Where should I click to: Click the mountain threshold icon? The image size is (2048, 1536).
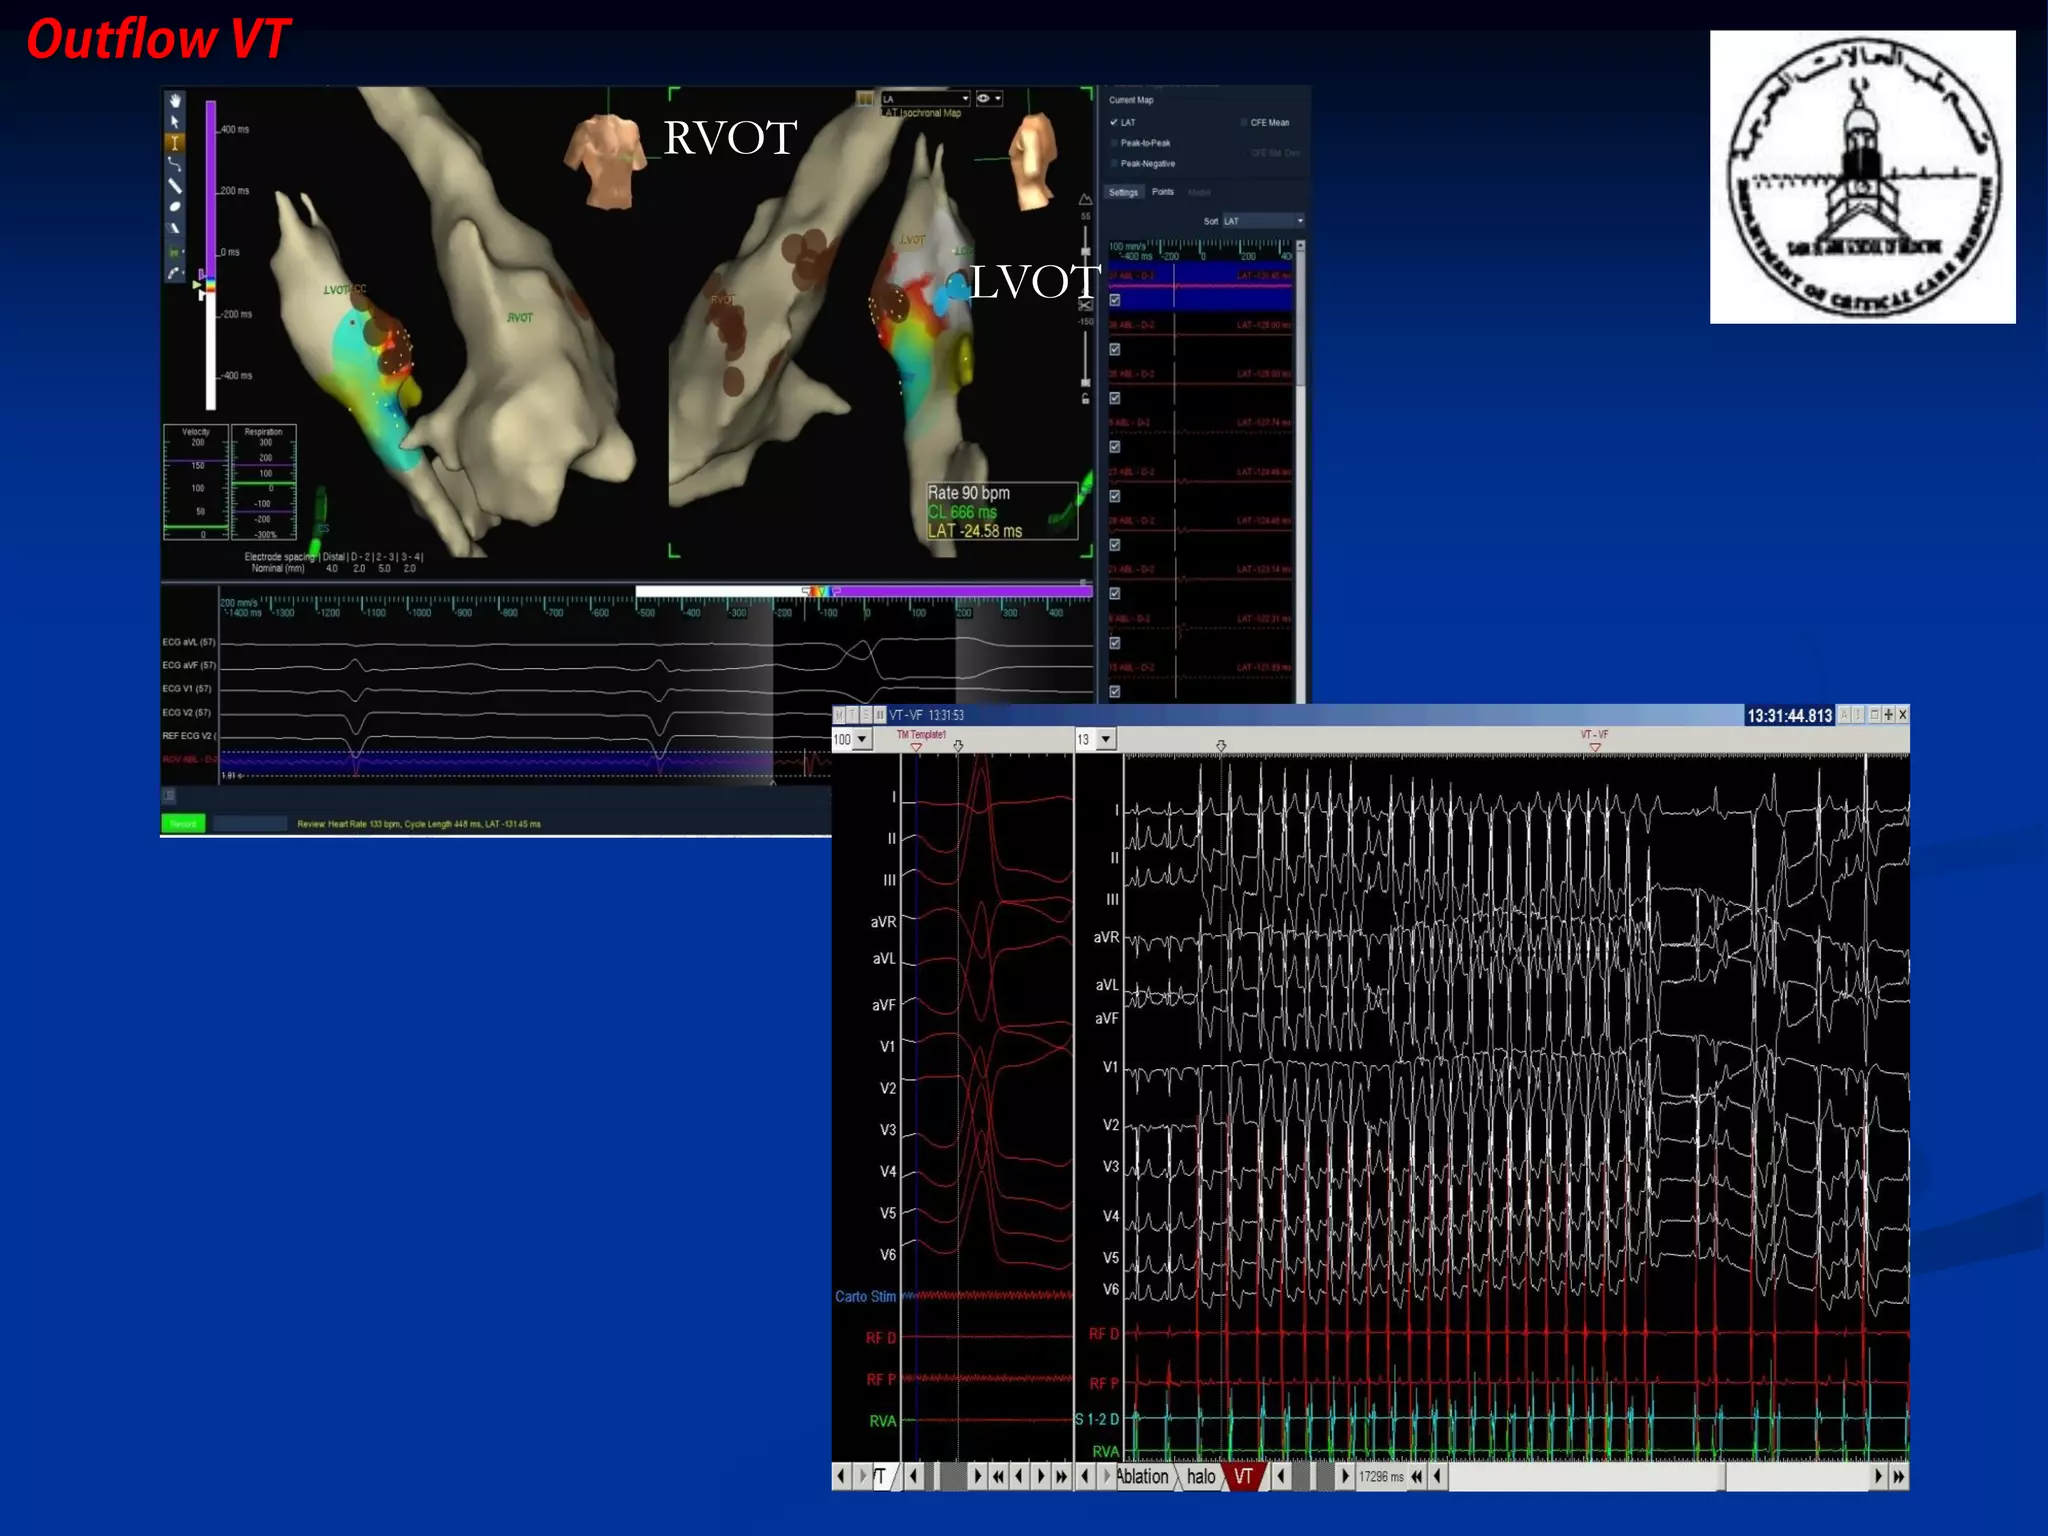pyautogui.click(x=1085, y=200)
